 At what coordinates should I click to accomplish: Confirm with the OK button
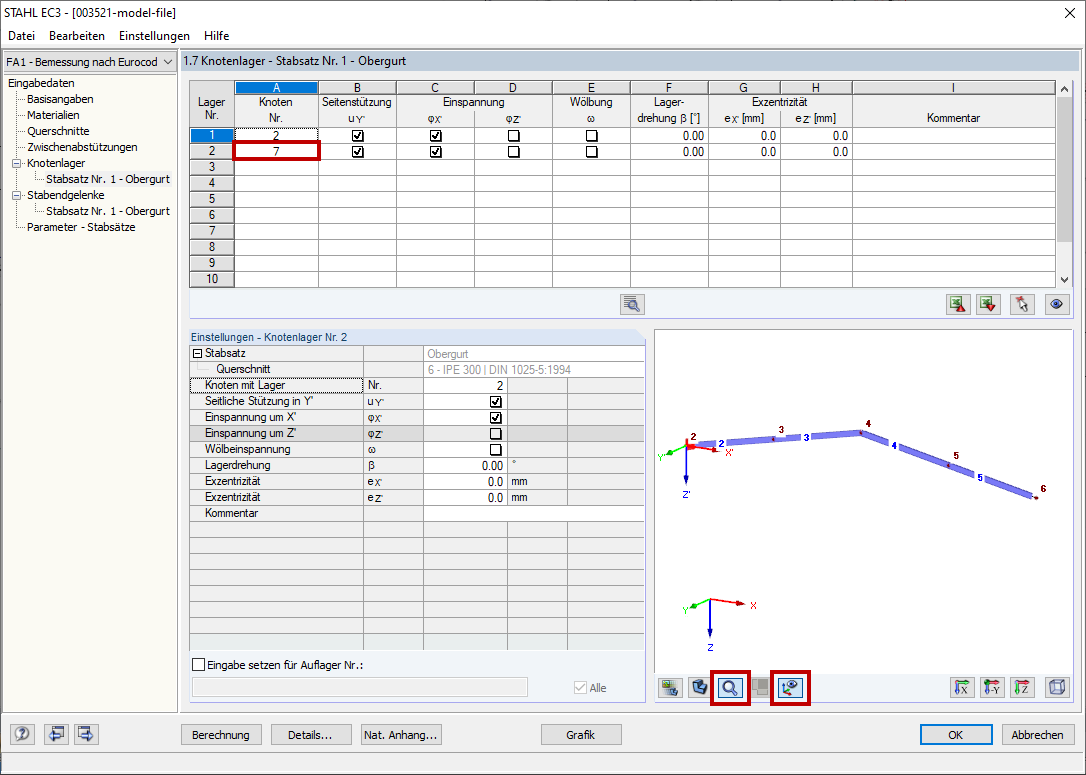[956, 735]
